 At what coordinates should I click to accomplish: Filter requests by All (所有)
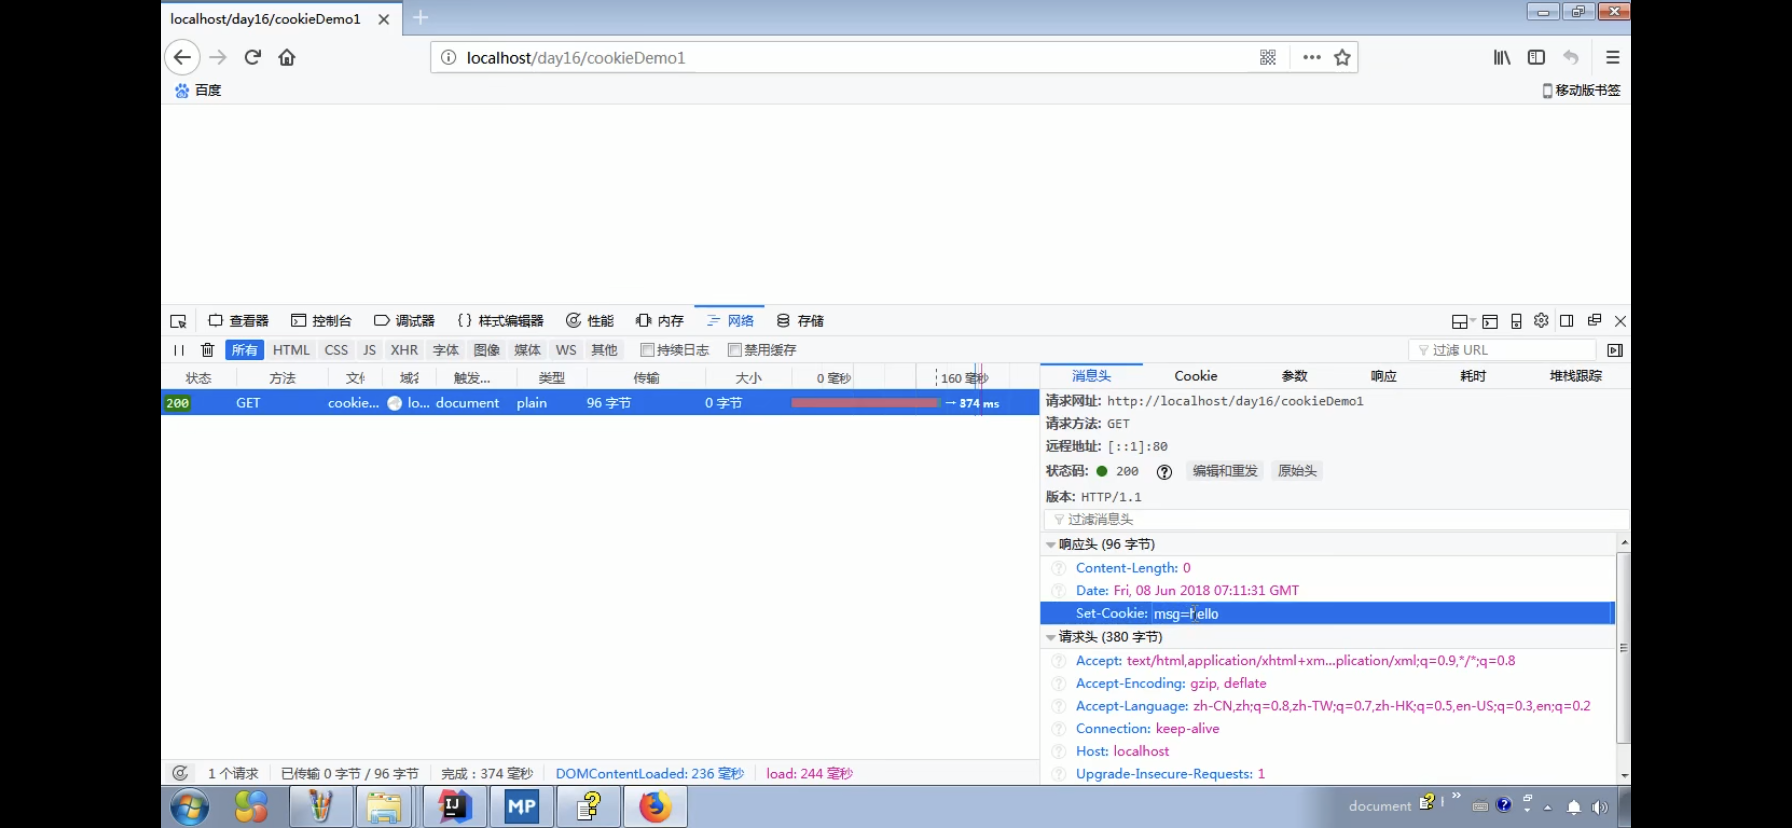click(x=245, y=350)
